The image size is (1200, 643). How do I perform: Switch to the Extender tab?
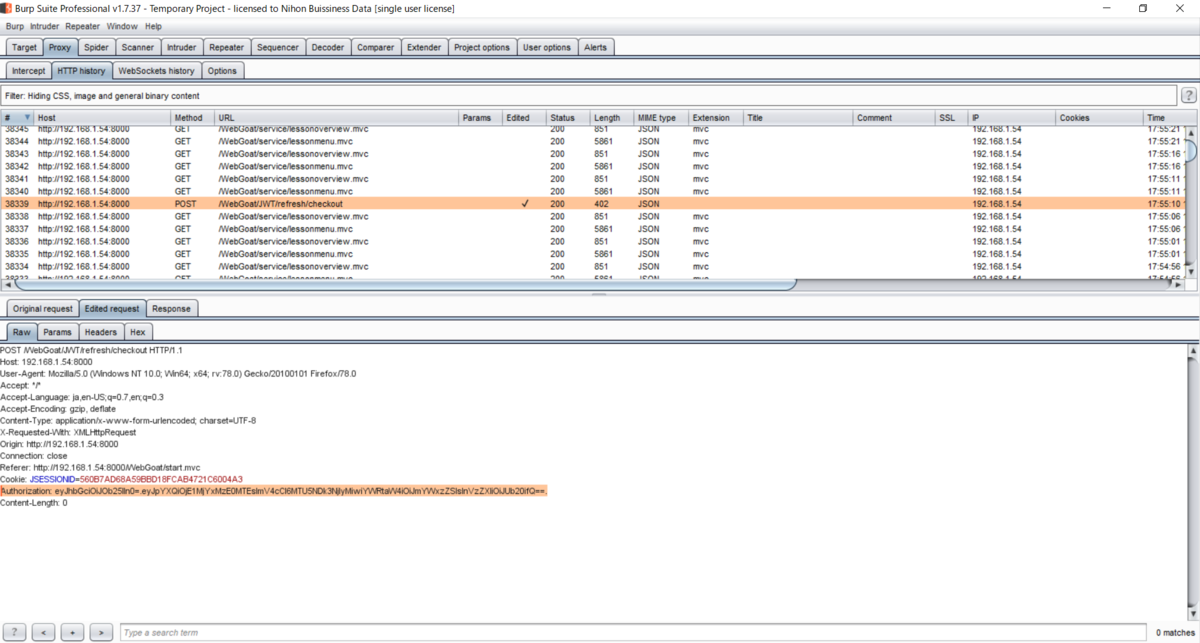point(424,47)
